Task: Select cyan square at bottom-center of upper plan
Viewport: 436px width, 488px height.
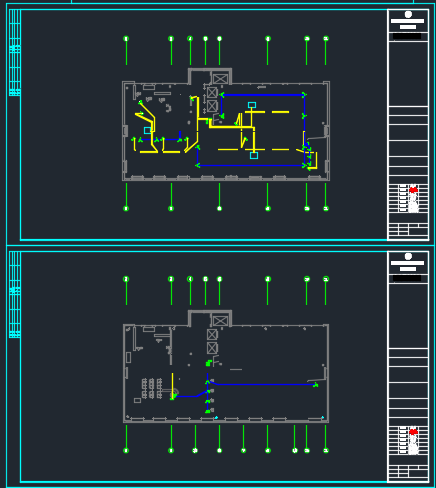Action: coord(254,155)
